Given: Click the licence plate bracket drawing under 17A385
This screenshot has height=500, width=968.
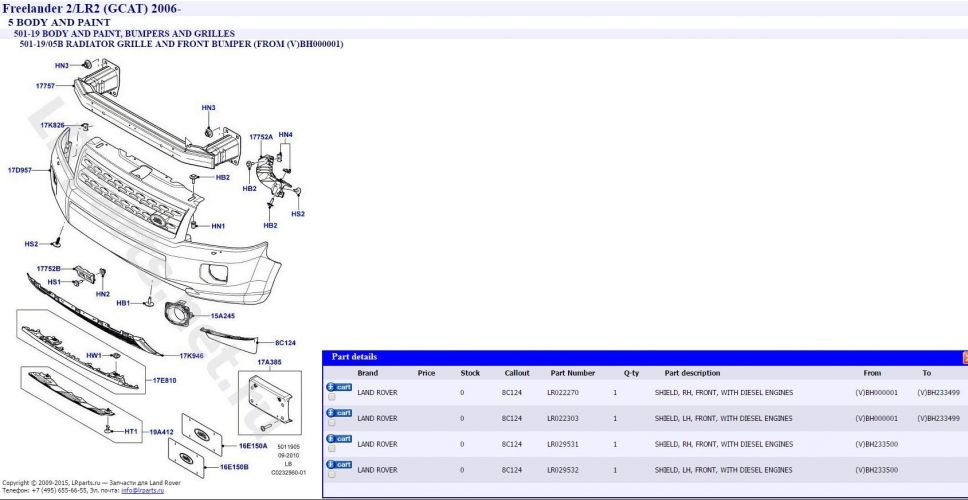Looking at the screenshot, I should pyautogui.click(x=270, y=400).
